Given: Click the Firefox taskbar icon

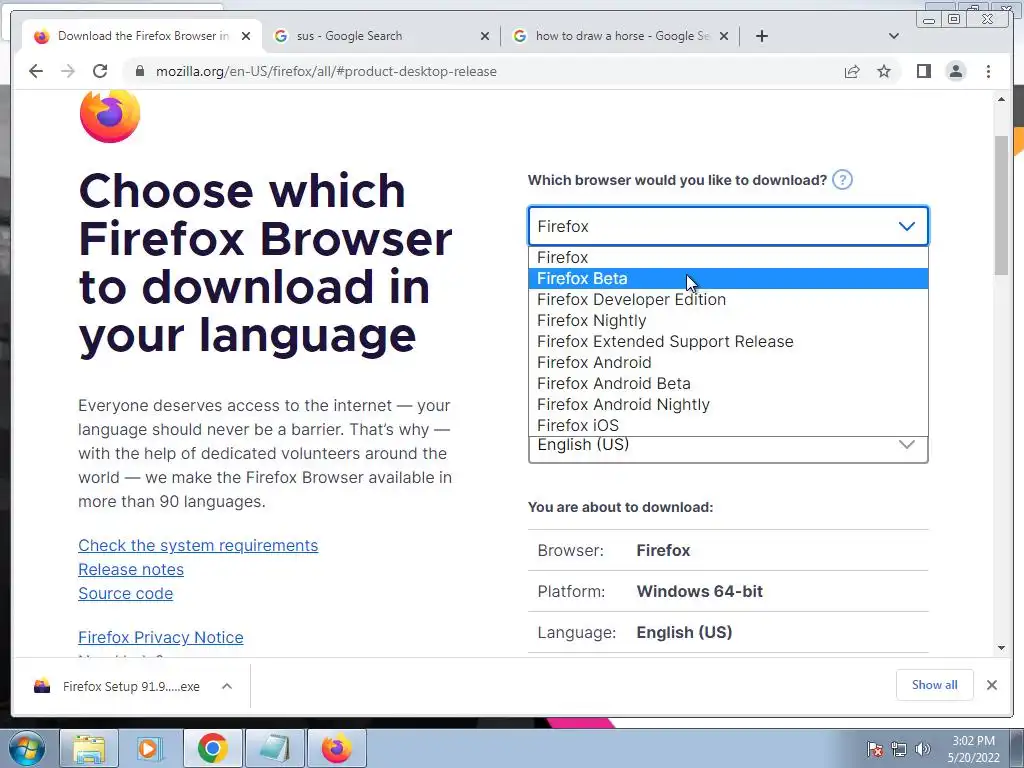Looking at the screenshot, I should tap(336, 748).
